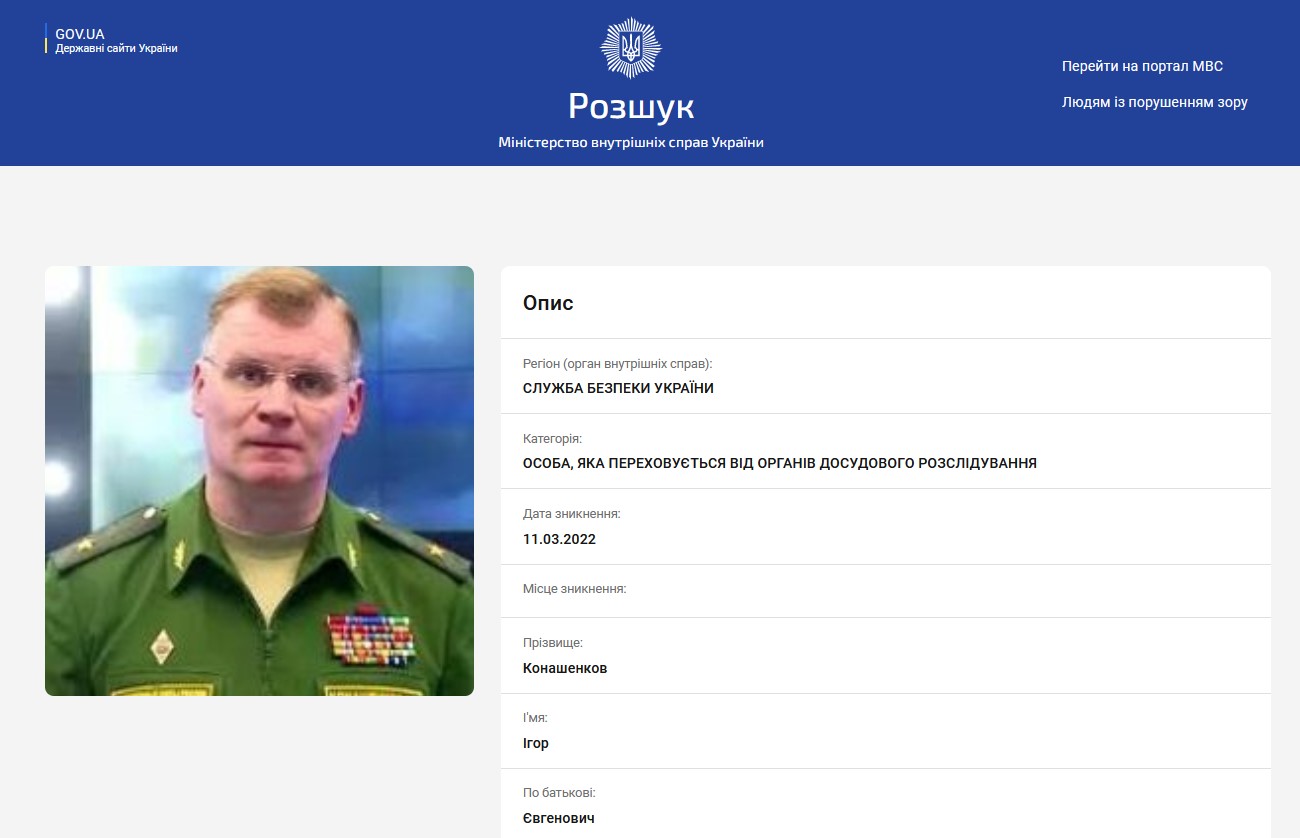This screenshot has width=1300, height=838.
Task: Click 'Державні сайти України' text
Action: point(116,48)
